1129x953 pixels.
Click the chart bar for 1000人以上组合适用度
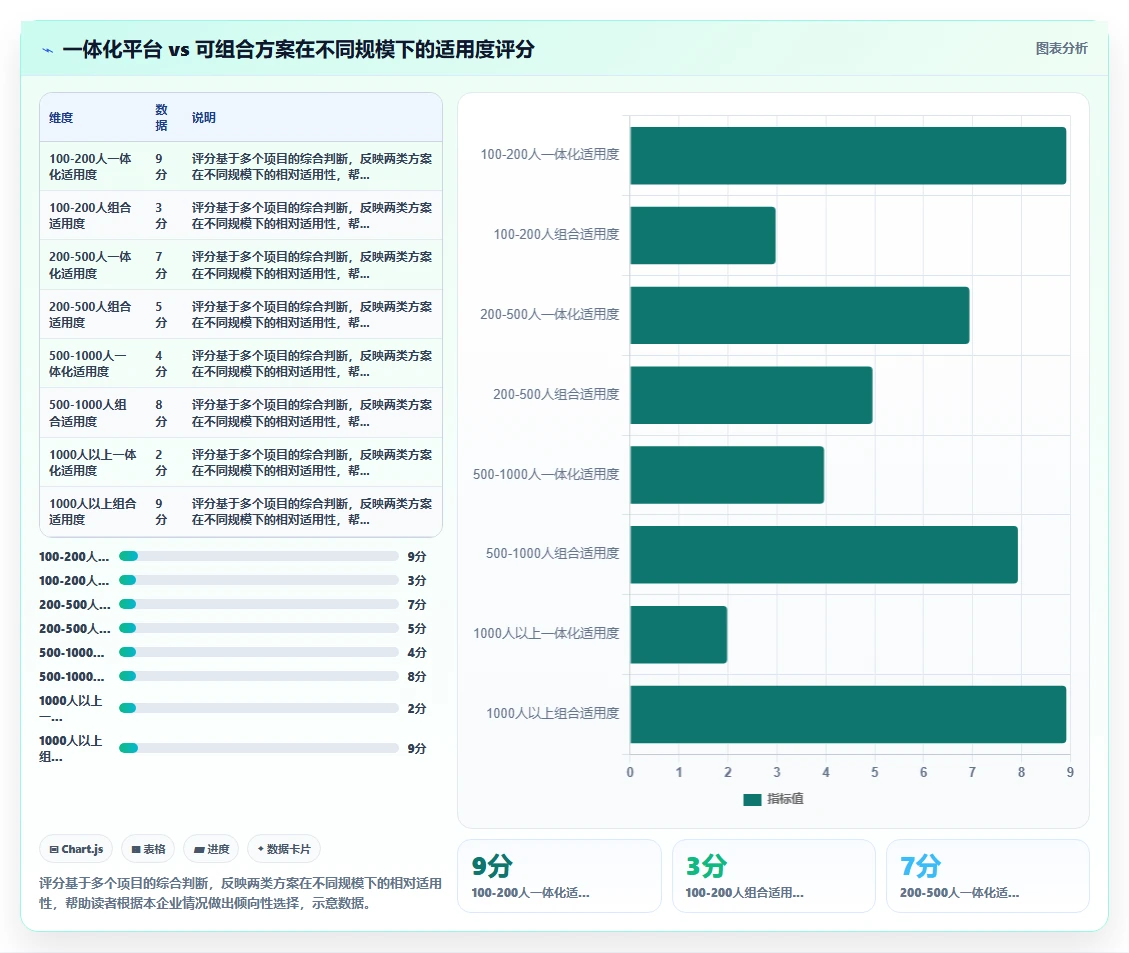point(848,715)
